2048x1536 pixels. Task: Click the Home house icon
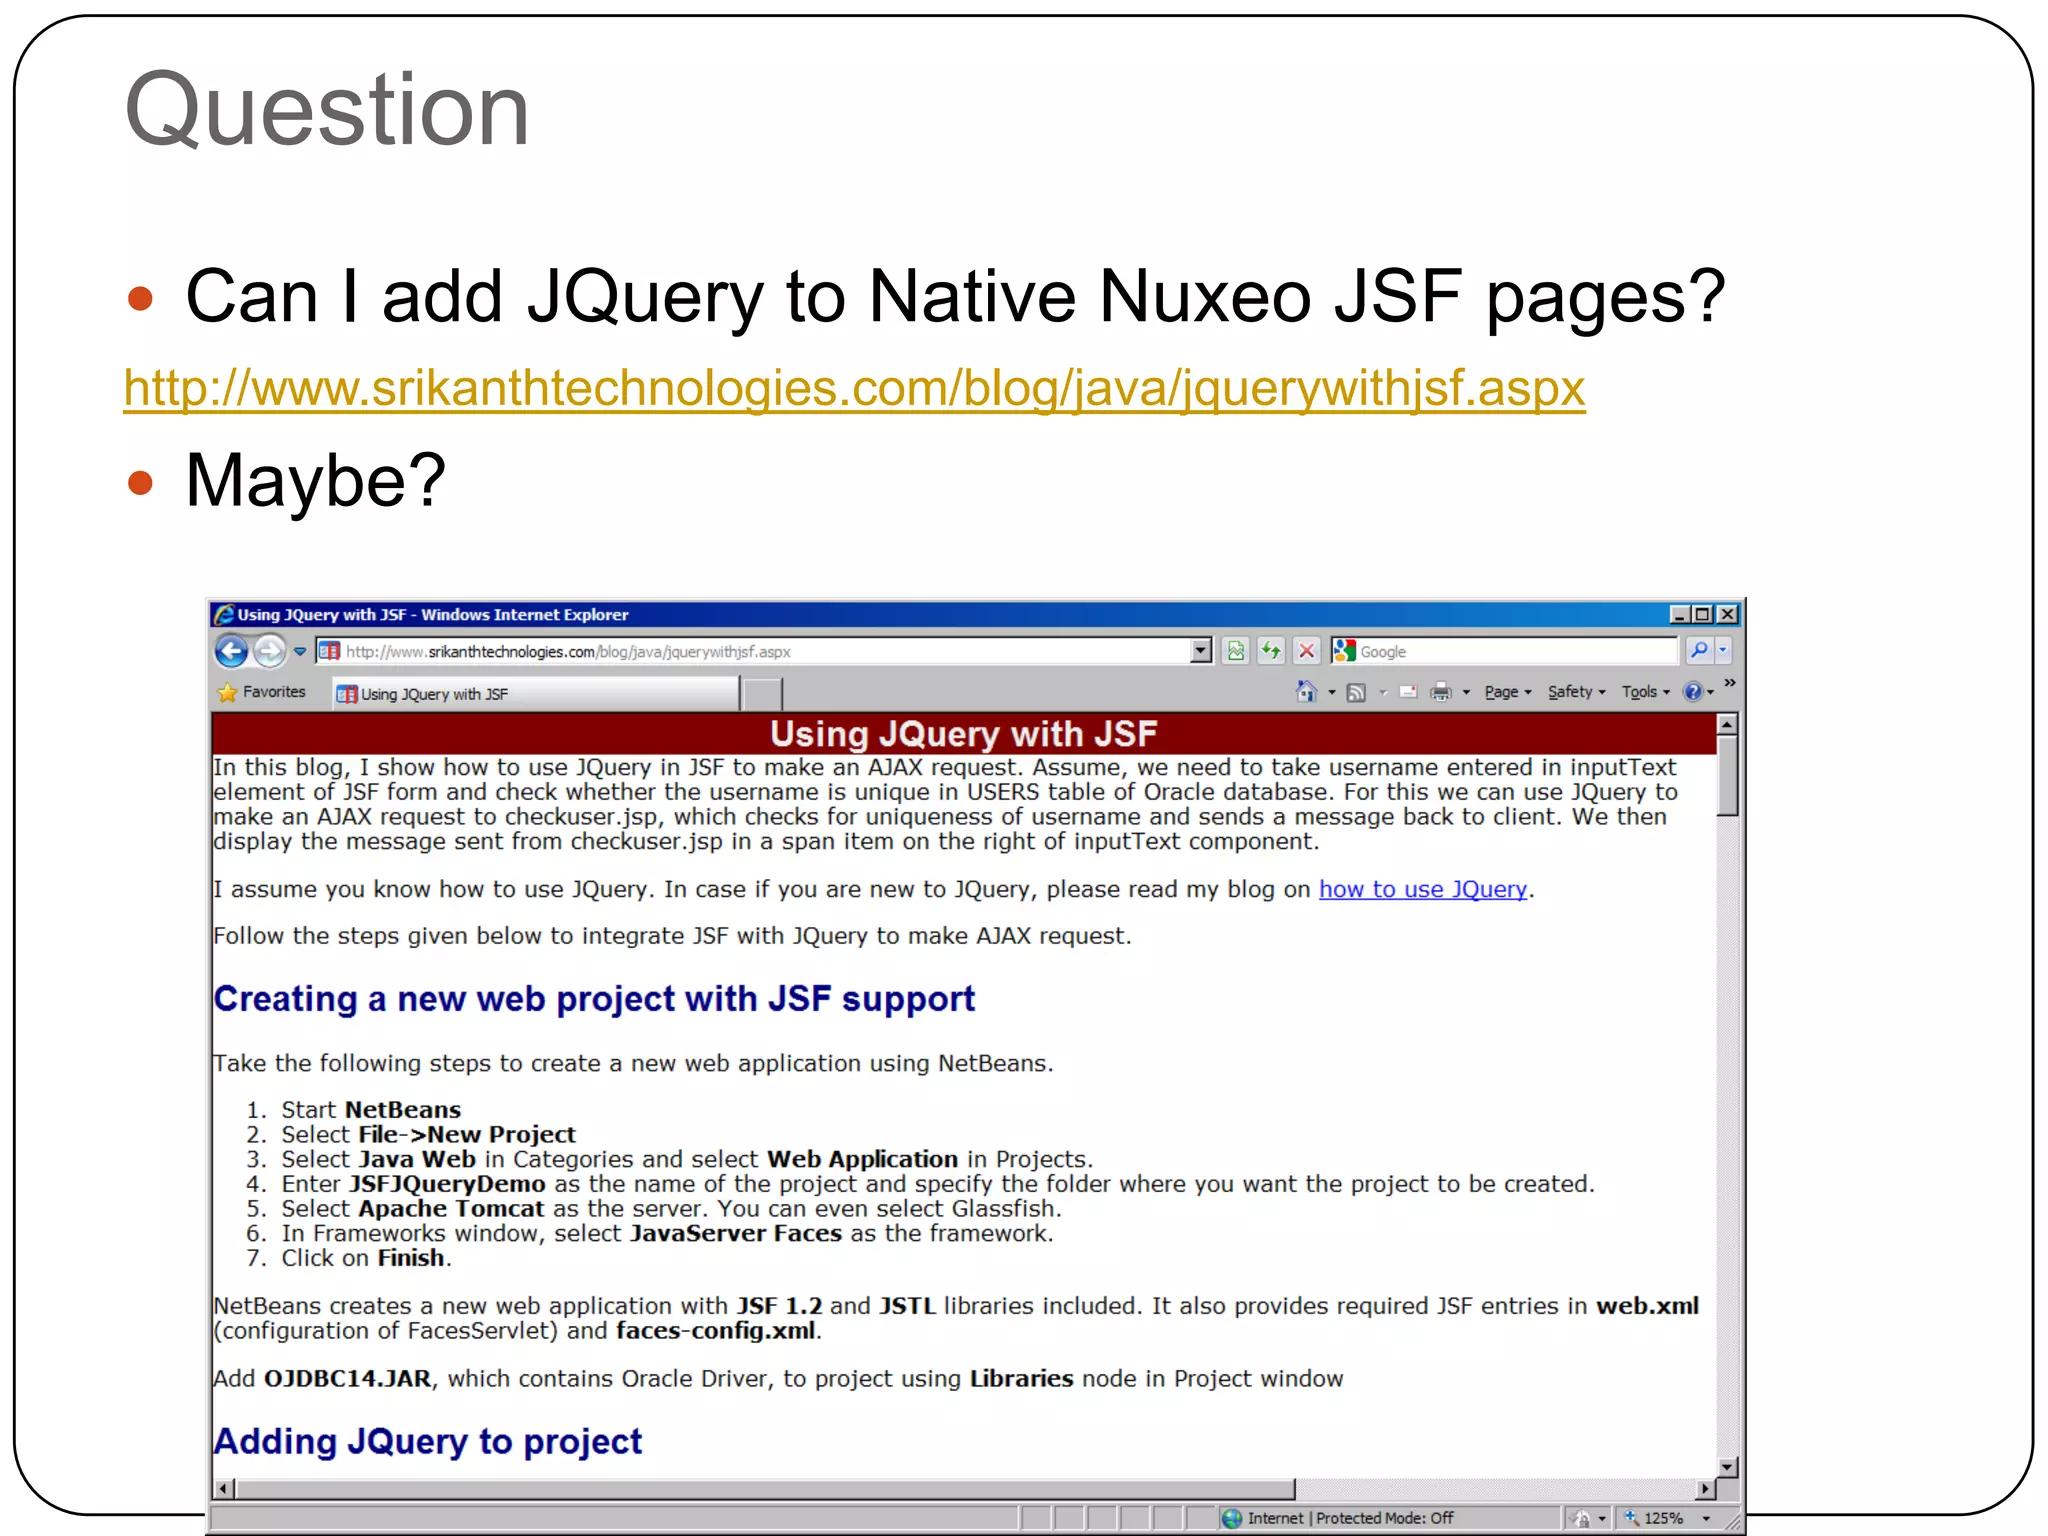click(1306, 692)
